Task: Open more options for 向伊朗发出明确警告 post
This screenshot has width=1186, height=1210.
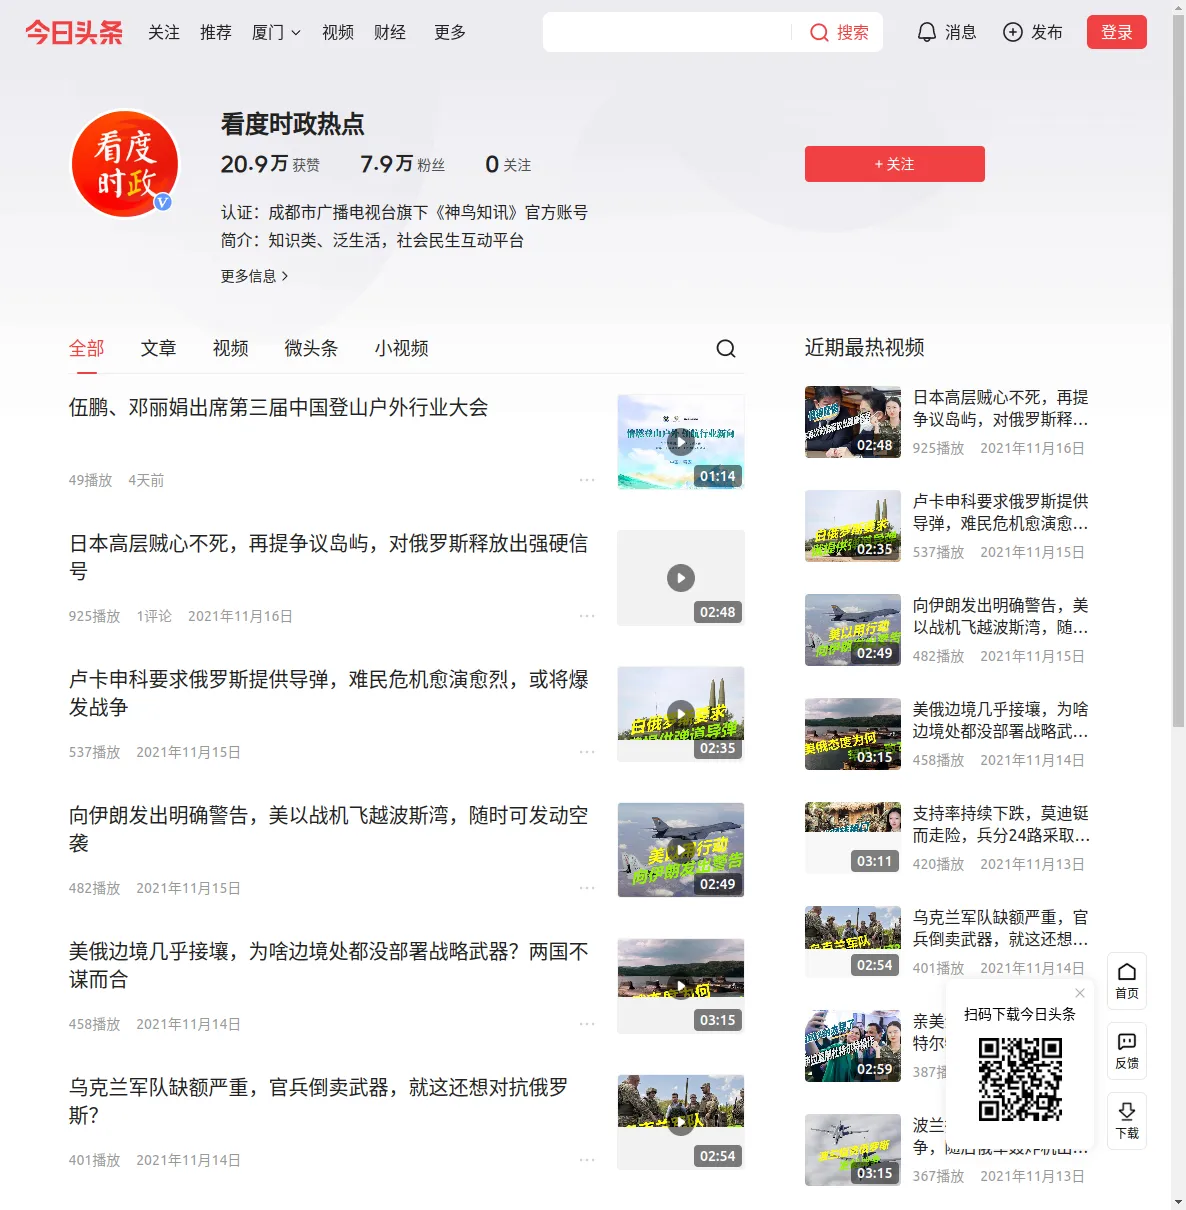Action: 587,888
